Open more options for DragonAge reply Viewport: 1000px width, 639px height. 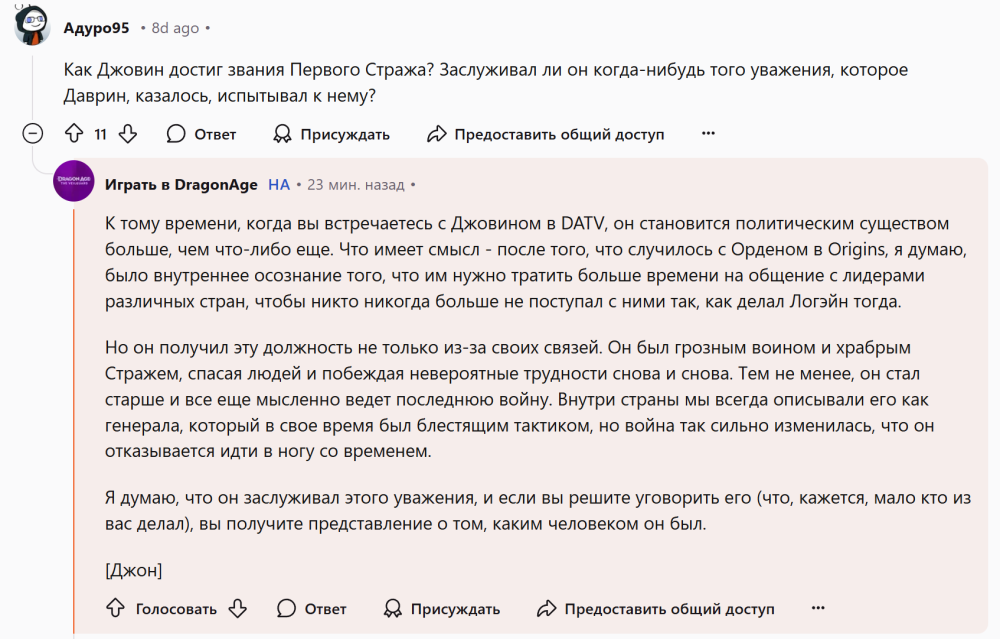tap(818, 607)
